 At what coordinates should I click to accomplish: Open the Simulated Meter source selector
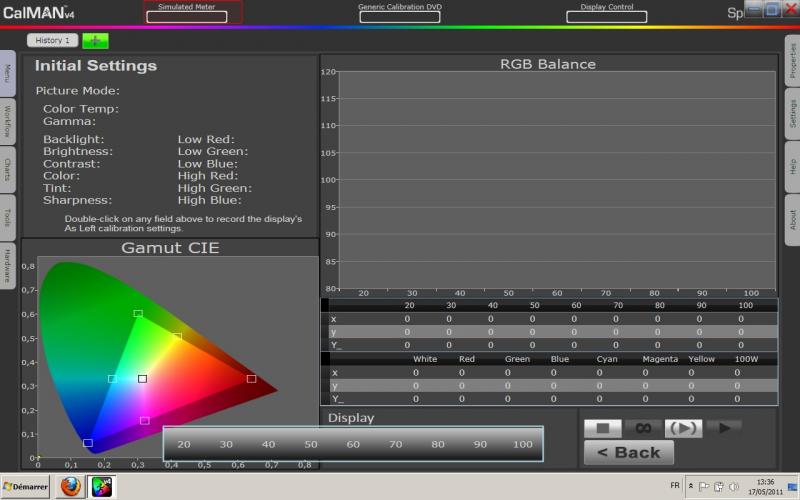pyautogui.click(x=187, y=17)
